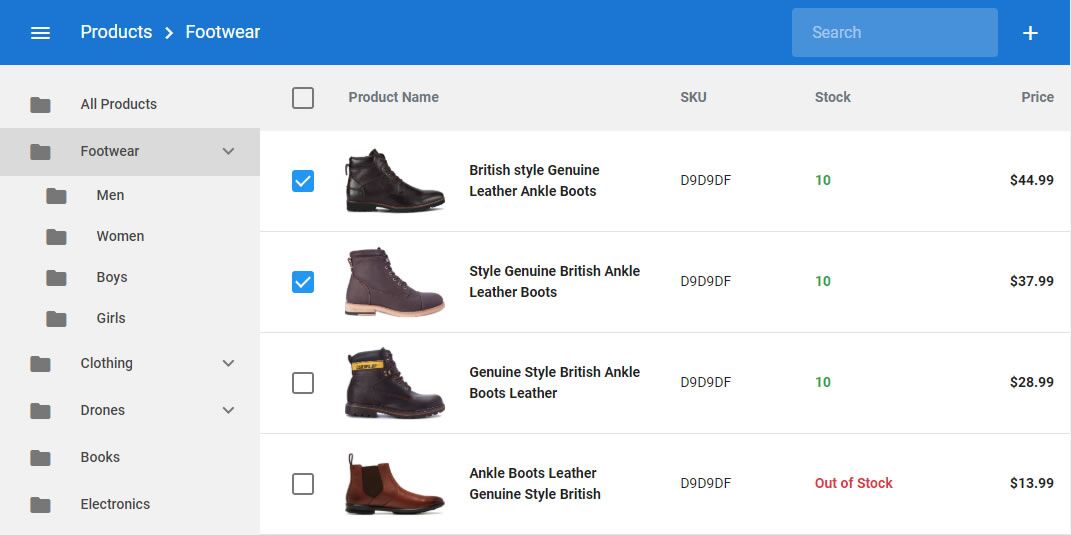Click the Books folder icon
1071x535 pixels.
coord(40,458)
